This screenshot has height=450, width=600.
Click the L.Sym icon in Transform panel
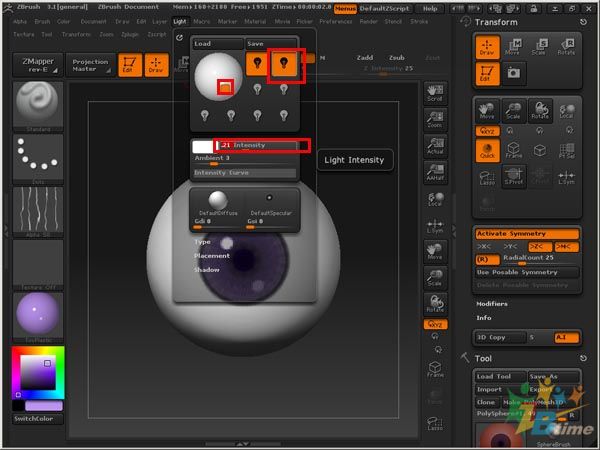coord(566,176)
